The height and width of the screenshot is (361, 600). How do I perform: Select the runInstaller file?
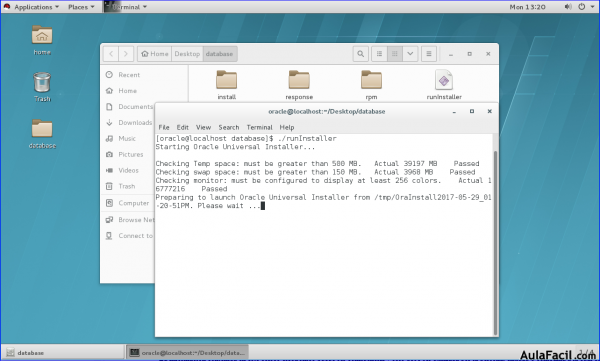[x=444, y=85]
